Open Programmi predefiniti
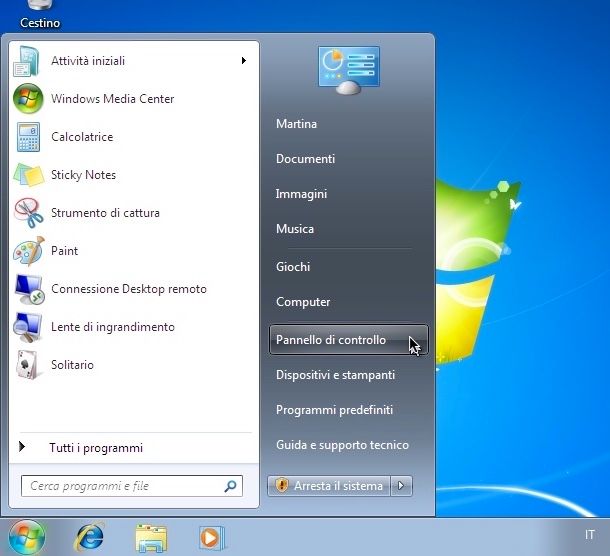 point(334,410)
